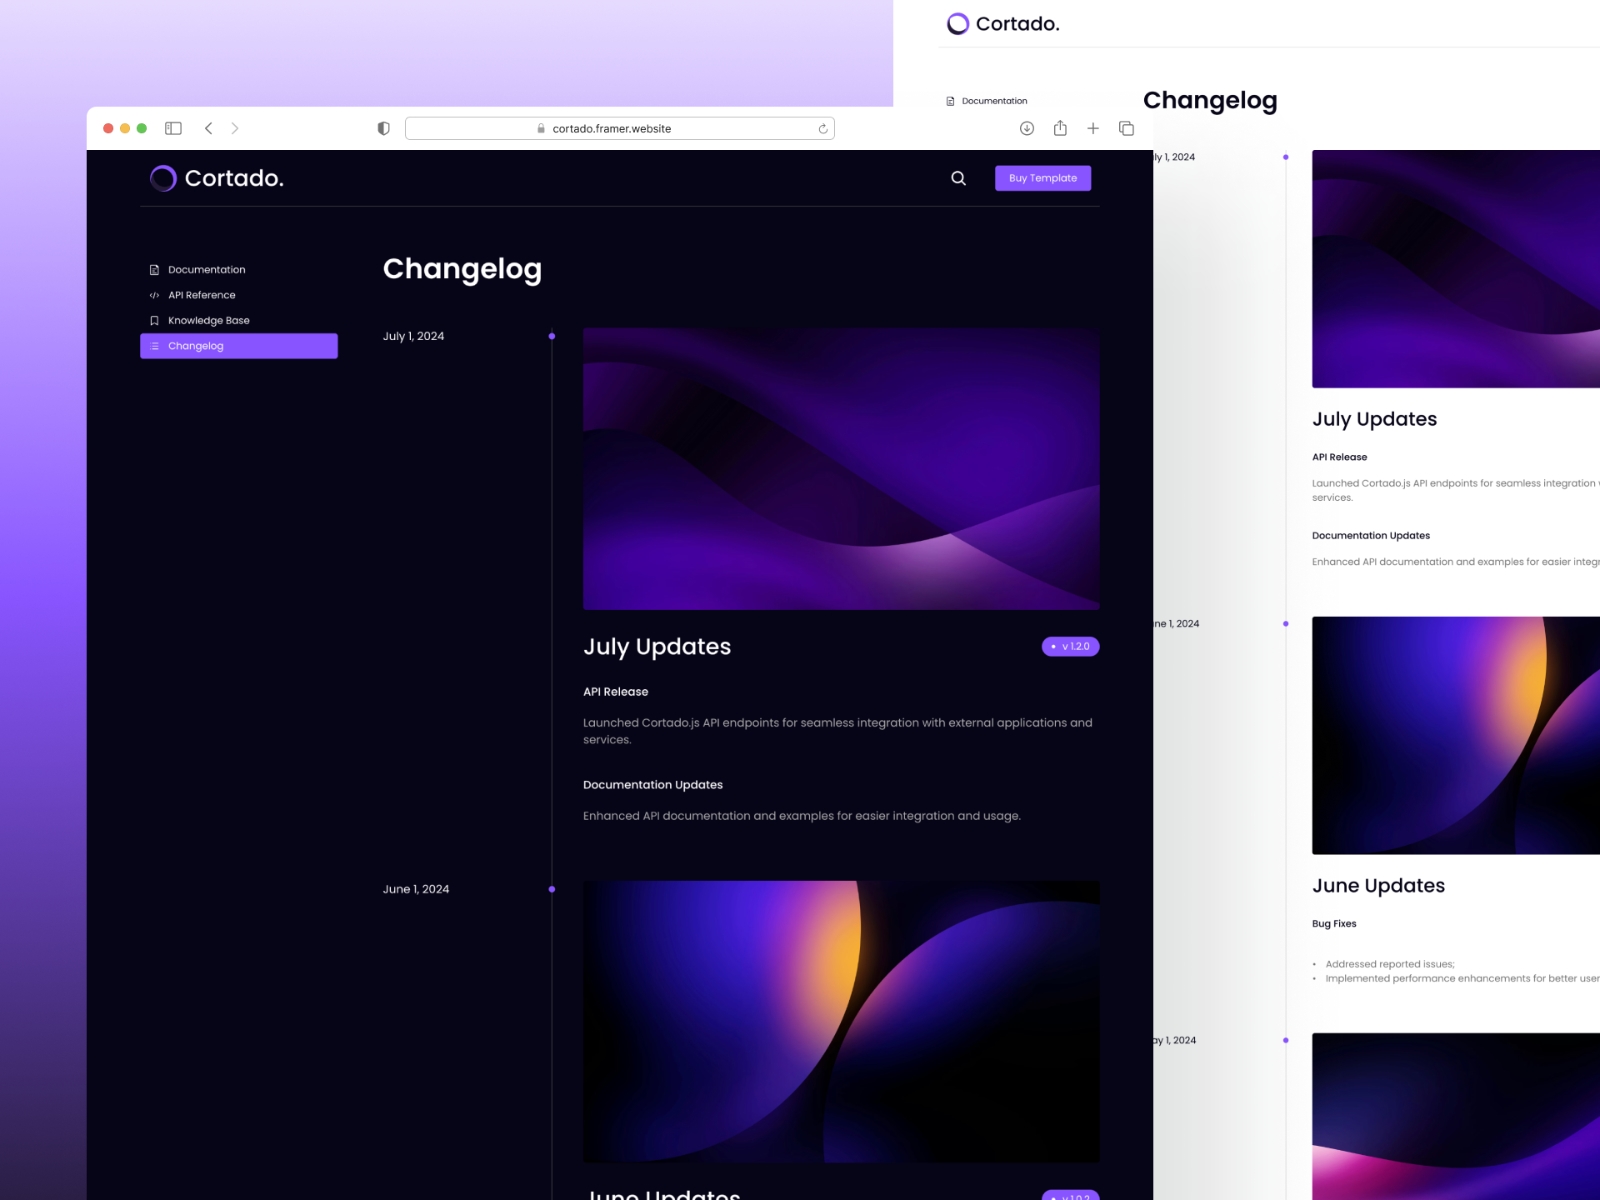Select the highlighted Changelog sidebar item
Screen dimensions: 1600x1200
click(x=239, y=346)
